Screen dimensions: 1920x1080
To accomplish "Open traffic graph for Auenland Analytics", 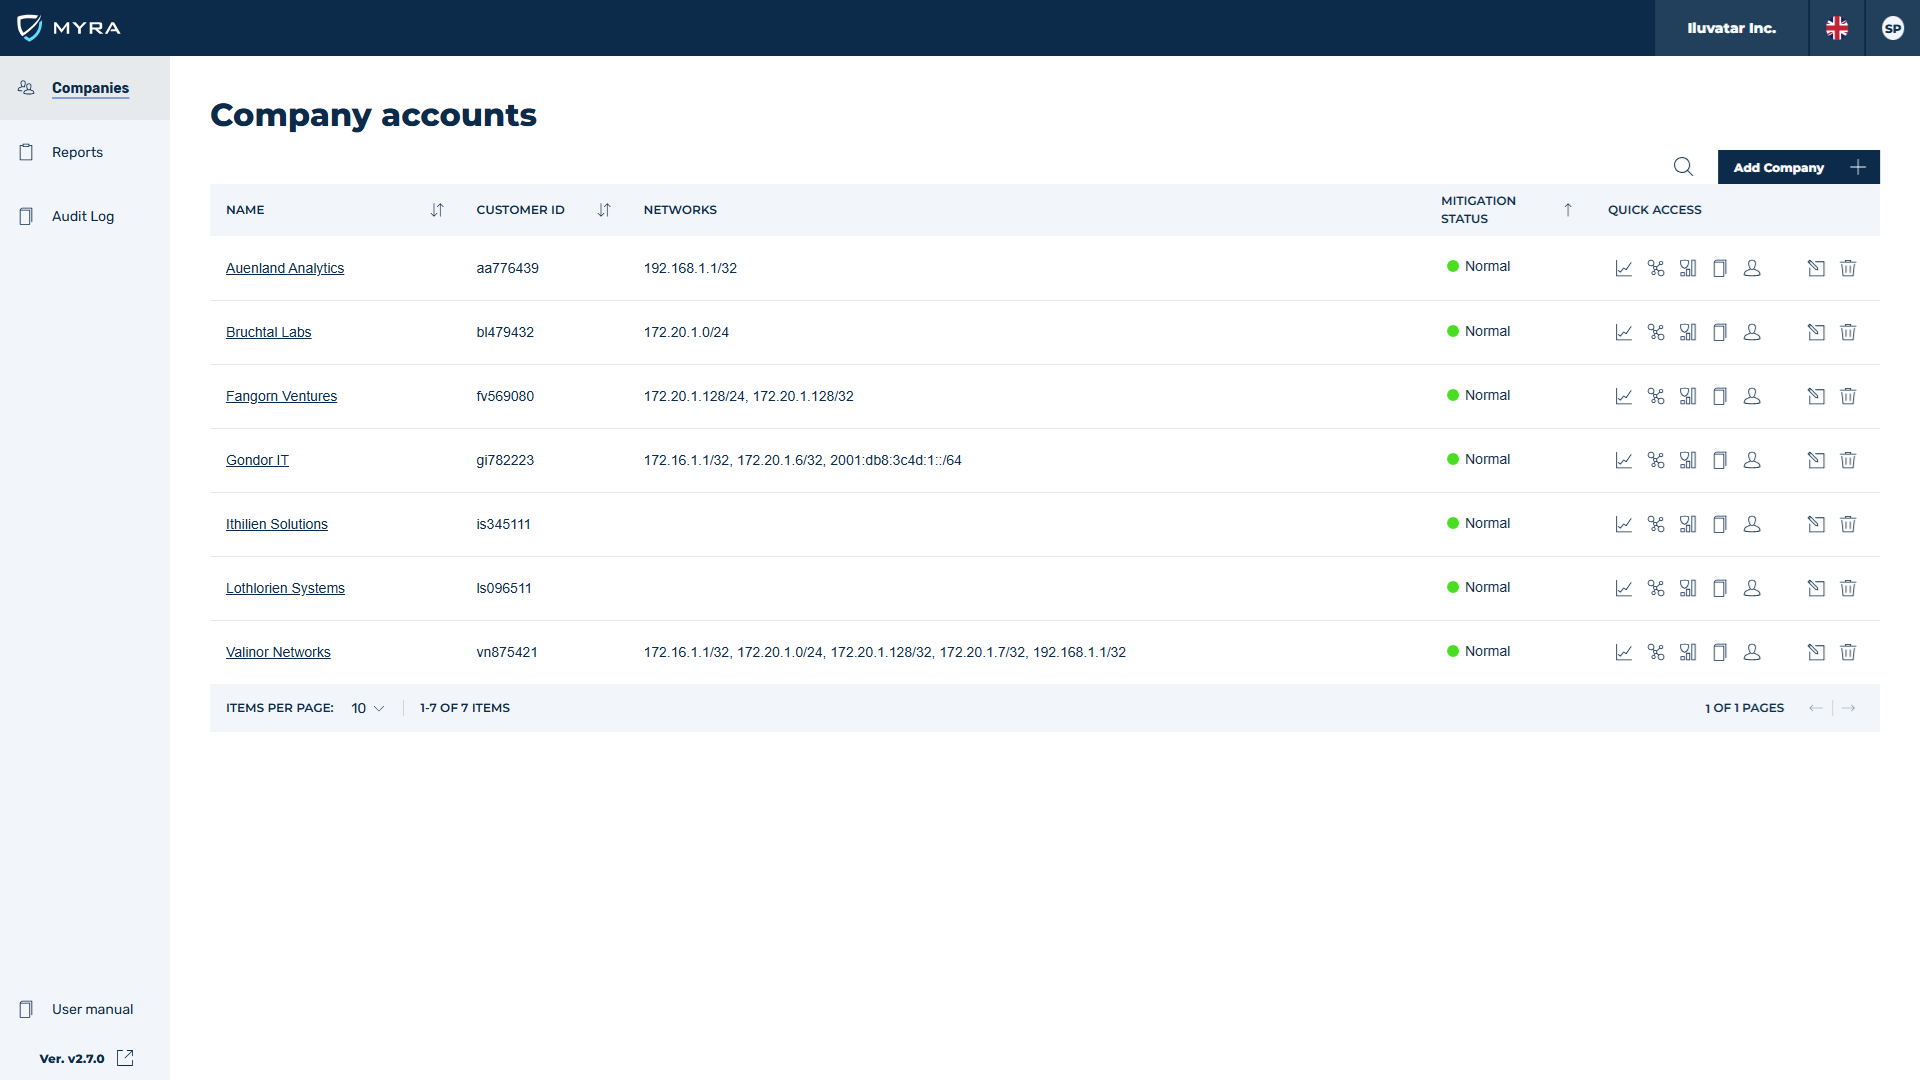I will 1623,268.
